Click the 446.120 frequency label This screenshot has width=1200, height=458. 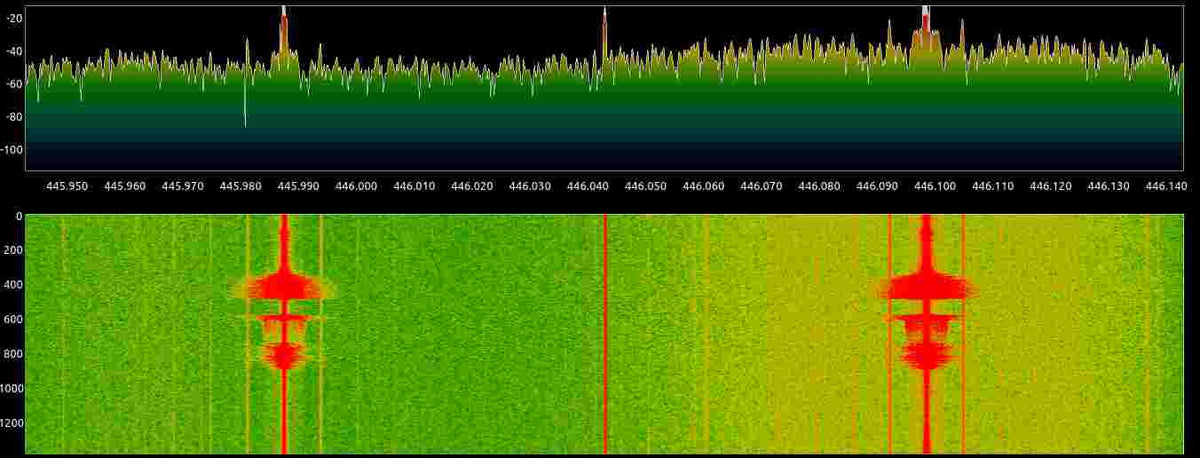1051,186
